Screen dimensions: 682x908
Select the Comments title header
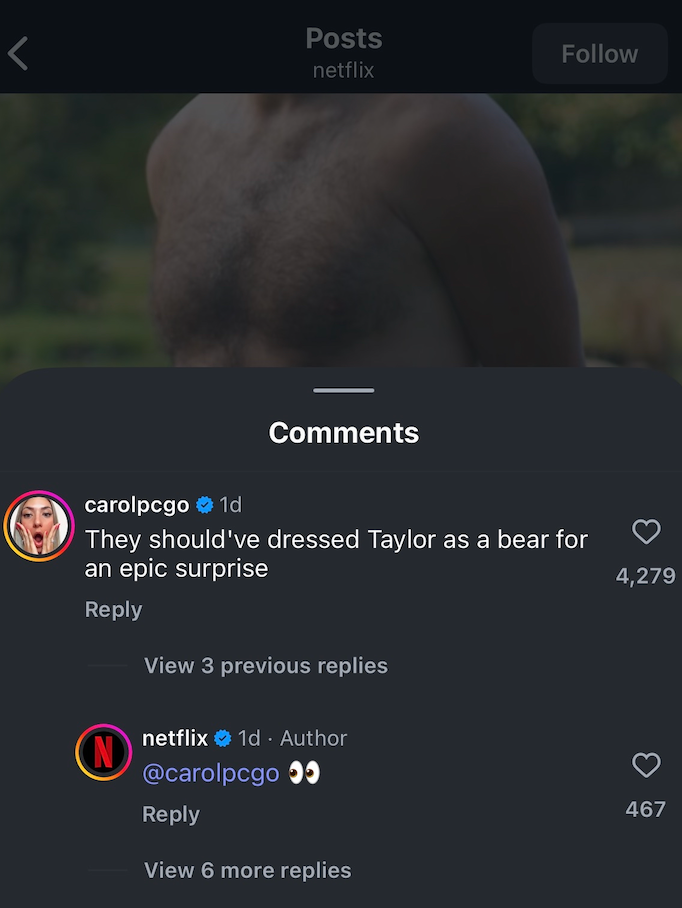[x=343, y=432]
